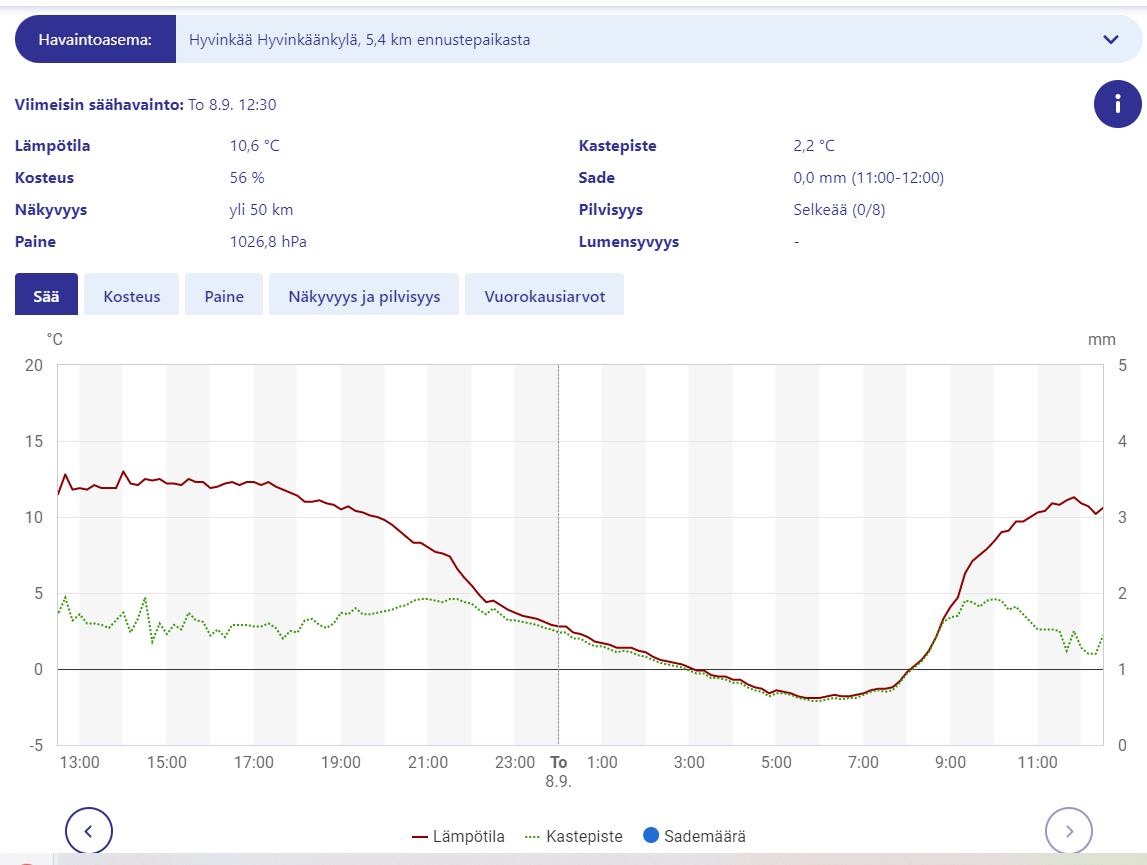1147x865 pixels.
Task: Open the station info icon
Action: click(x=1117, y=104)
